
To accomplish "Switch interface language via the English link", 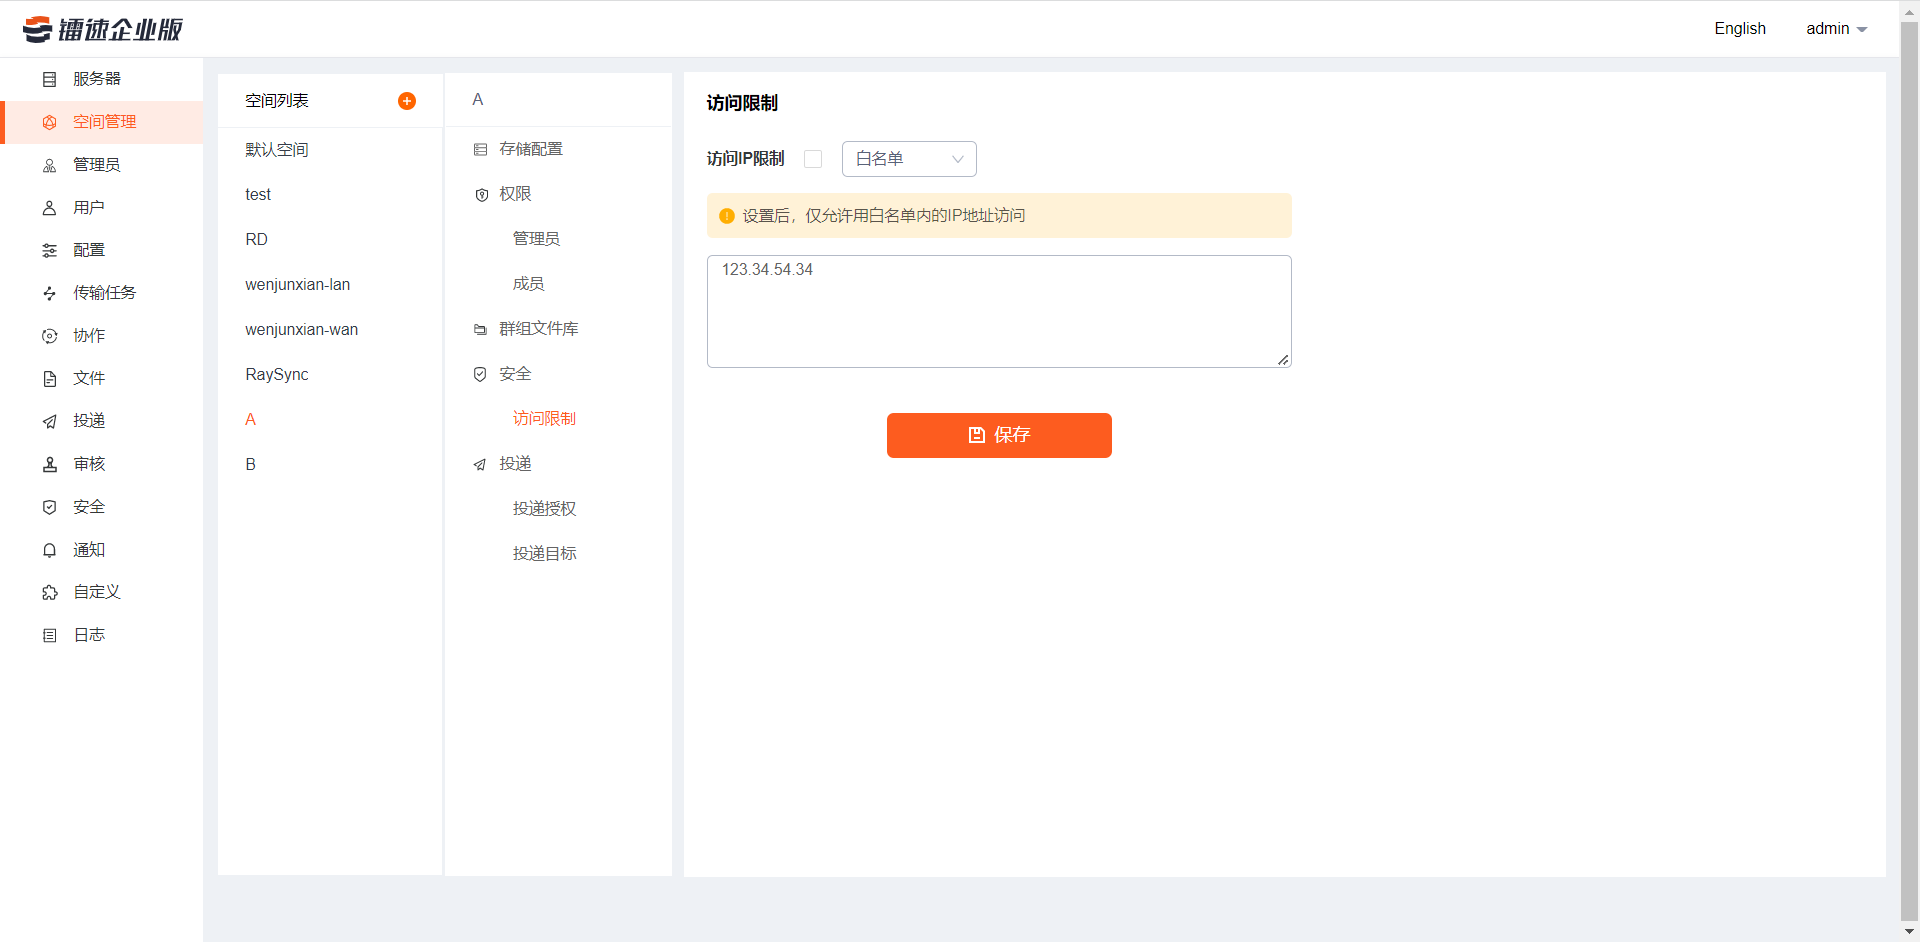I will [1739, 28].
